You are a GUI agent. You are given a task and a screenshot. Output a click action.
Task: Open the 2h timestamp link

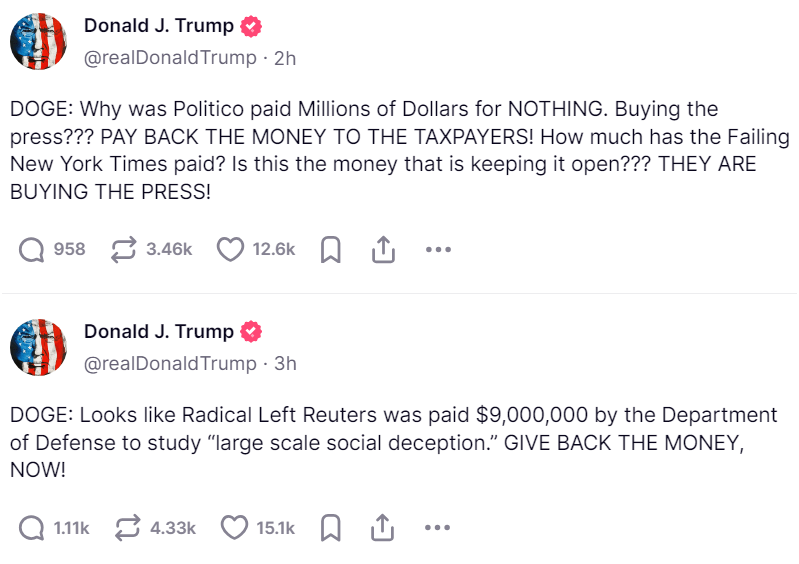[x=285, y=57]
